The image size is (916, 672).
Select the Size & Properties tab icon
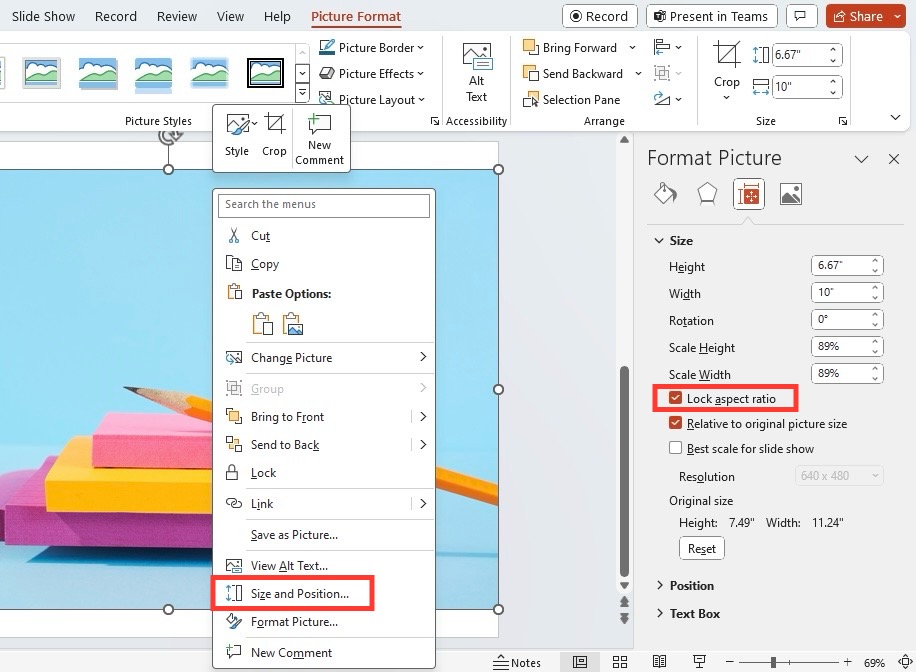(x=748, y=194)
